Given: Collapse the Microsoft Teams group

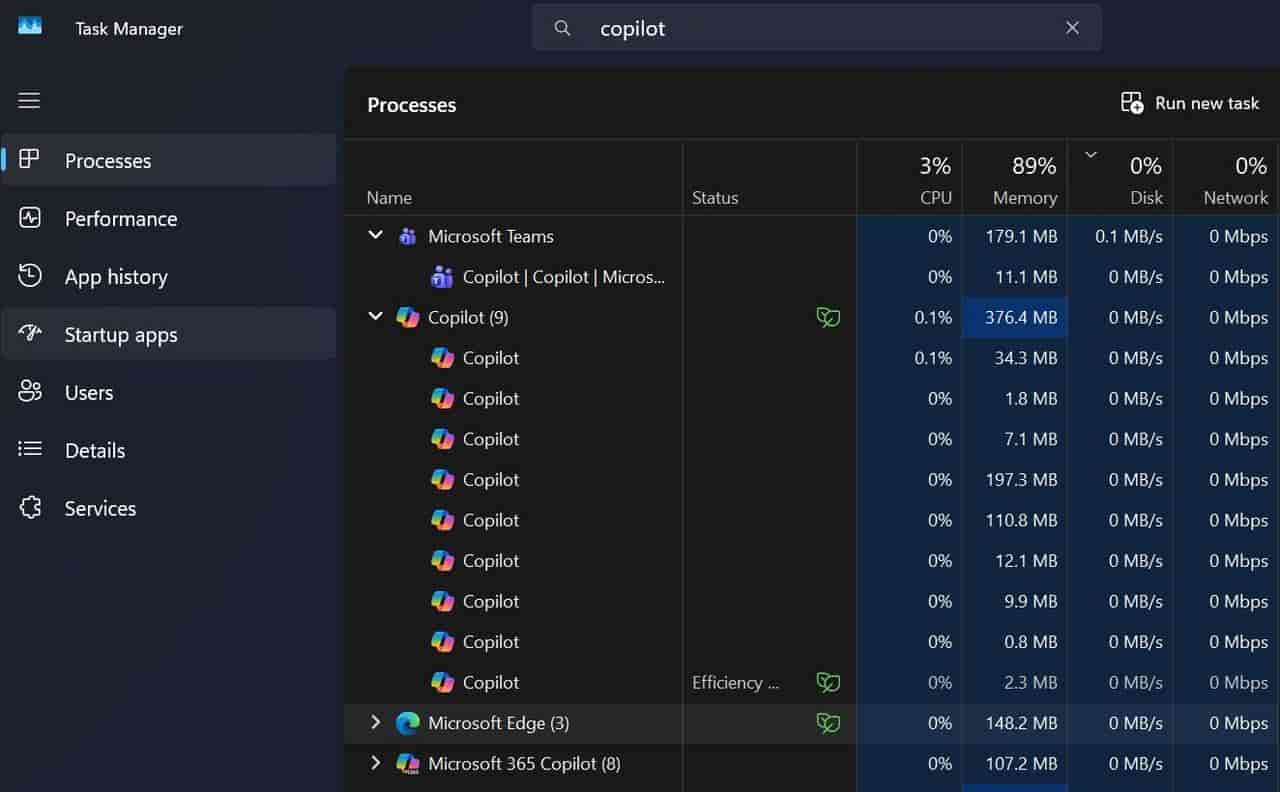Looking at the screenshot, I should pos(376,235).
